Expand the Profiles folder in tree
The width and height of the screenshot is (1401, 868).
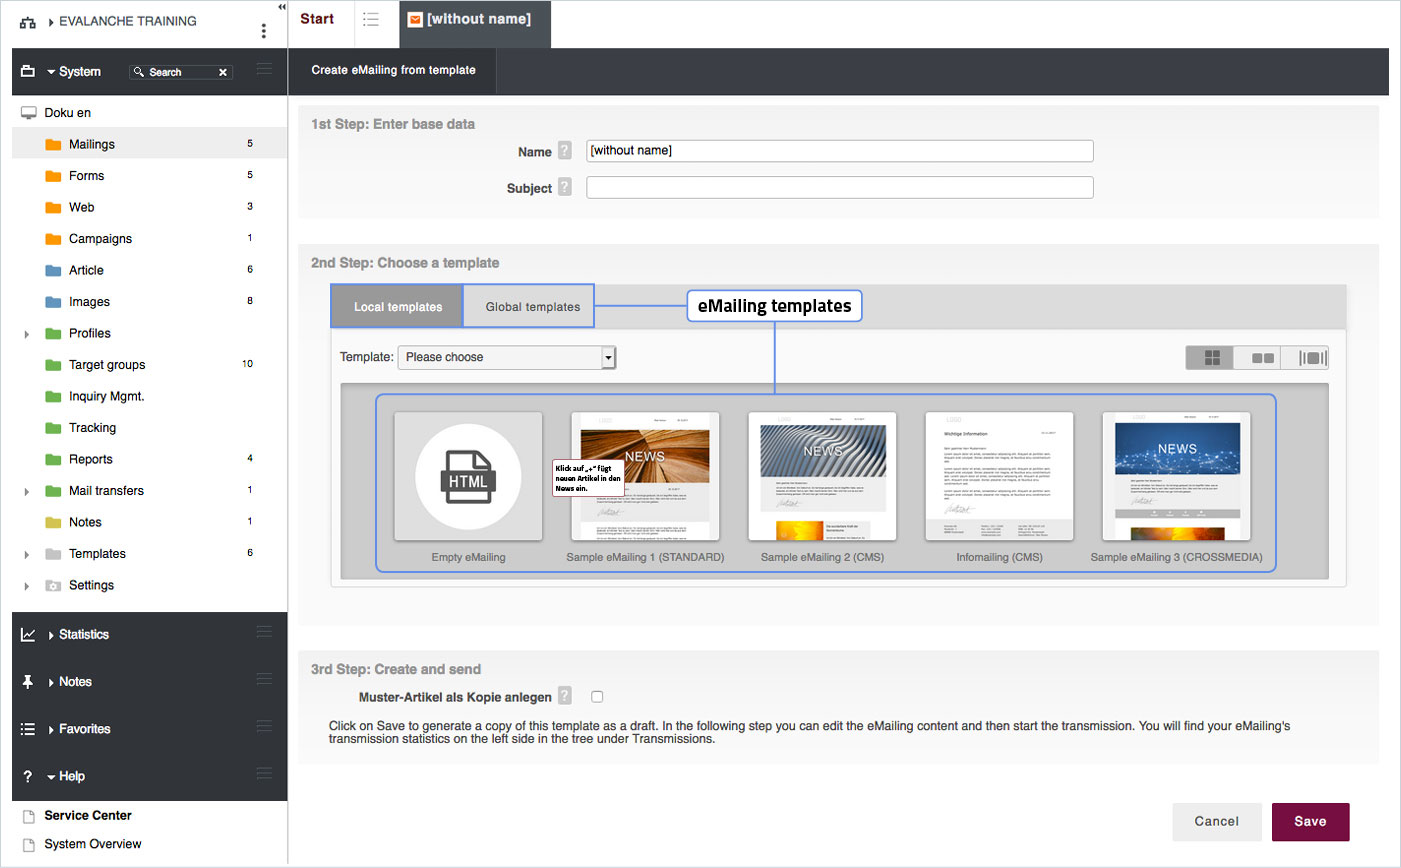click(27, 334)
